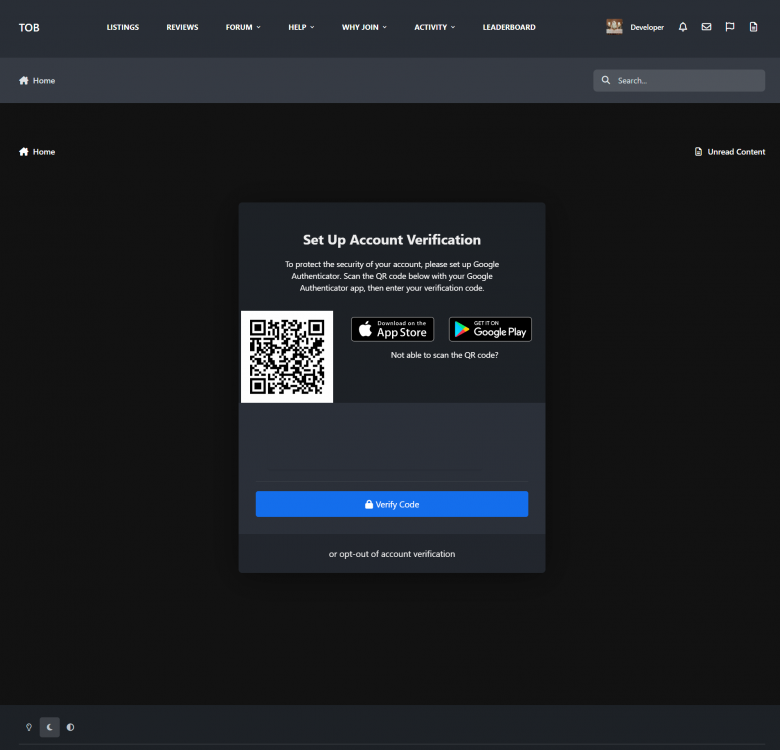Click Not able to scan the QR code
The width and height of the screenshot is (780, 750).
(x=444, y=355)
